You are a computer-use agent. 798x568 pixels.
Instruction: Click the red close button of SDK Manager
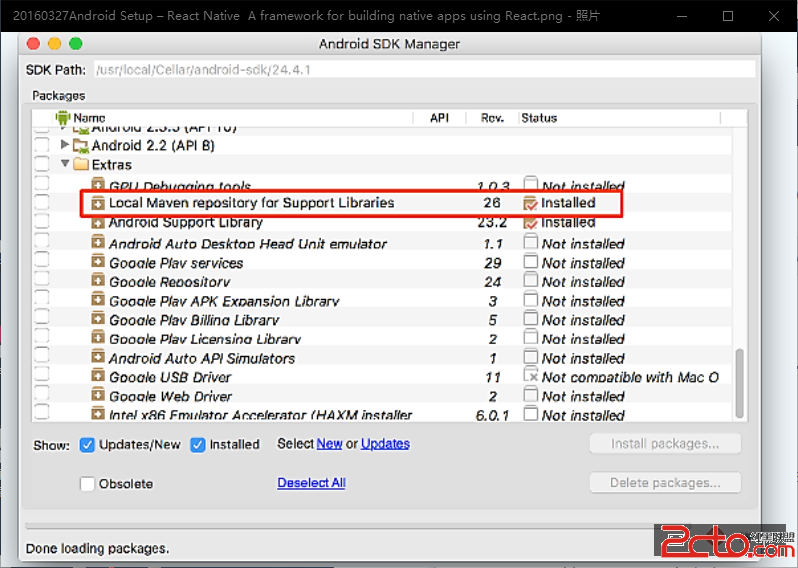(34, 44)
